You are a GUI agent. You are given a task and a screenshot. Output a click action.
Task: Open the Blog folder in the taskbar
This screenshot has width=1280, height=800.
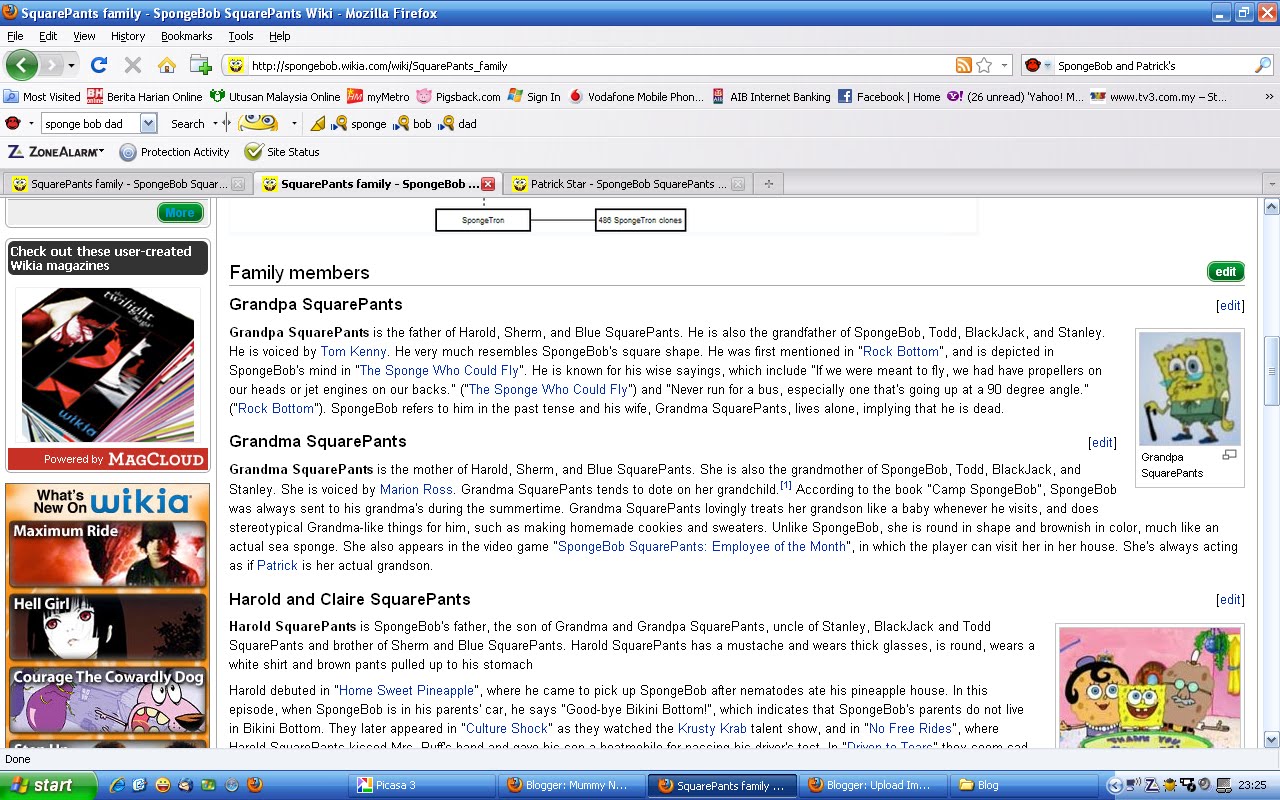(1025, 785)
